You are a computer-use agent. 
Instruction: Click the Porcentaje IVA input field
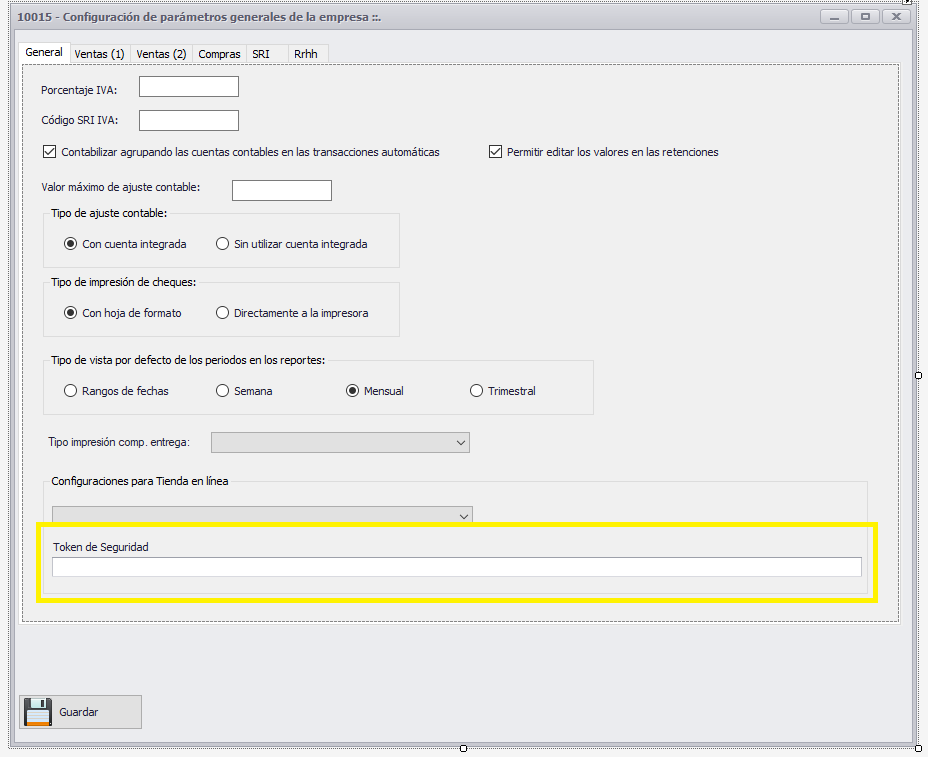click(x=189, y=87)
